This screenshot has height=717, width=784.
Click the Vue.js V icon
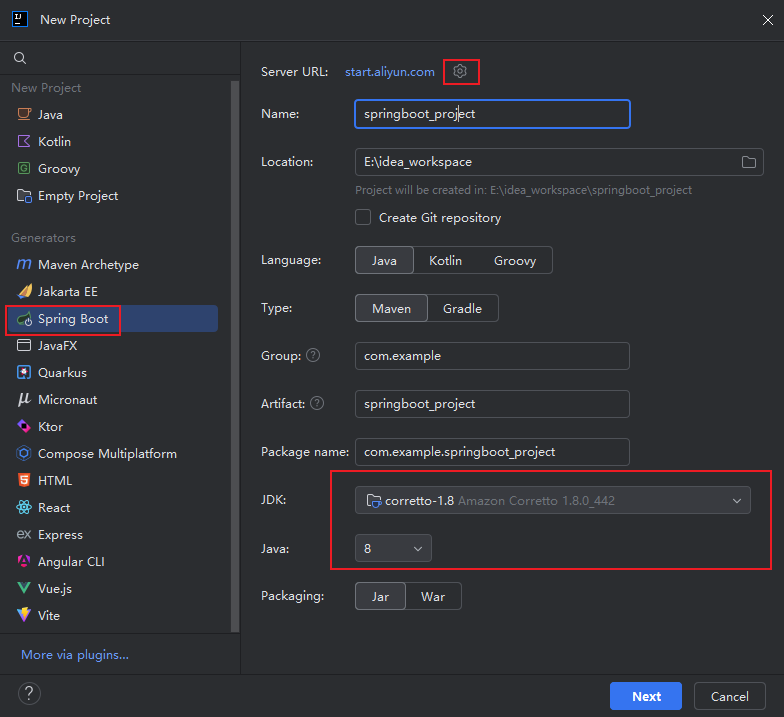[x=24, y=588]
